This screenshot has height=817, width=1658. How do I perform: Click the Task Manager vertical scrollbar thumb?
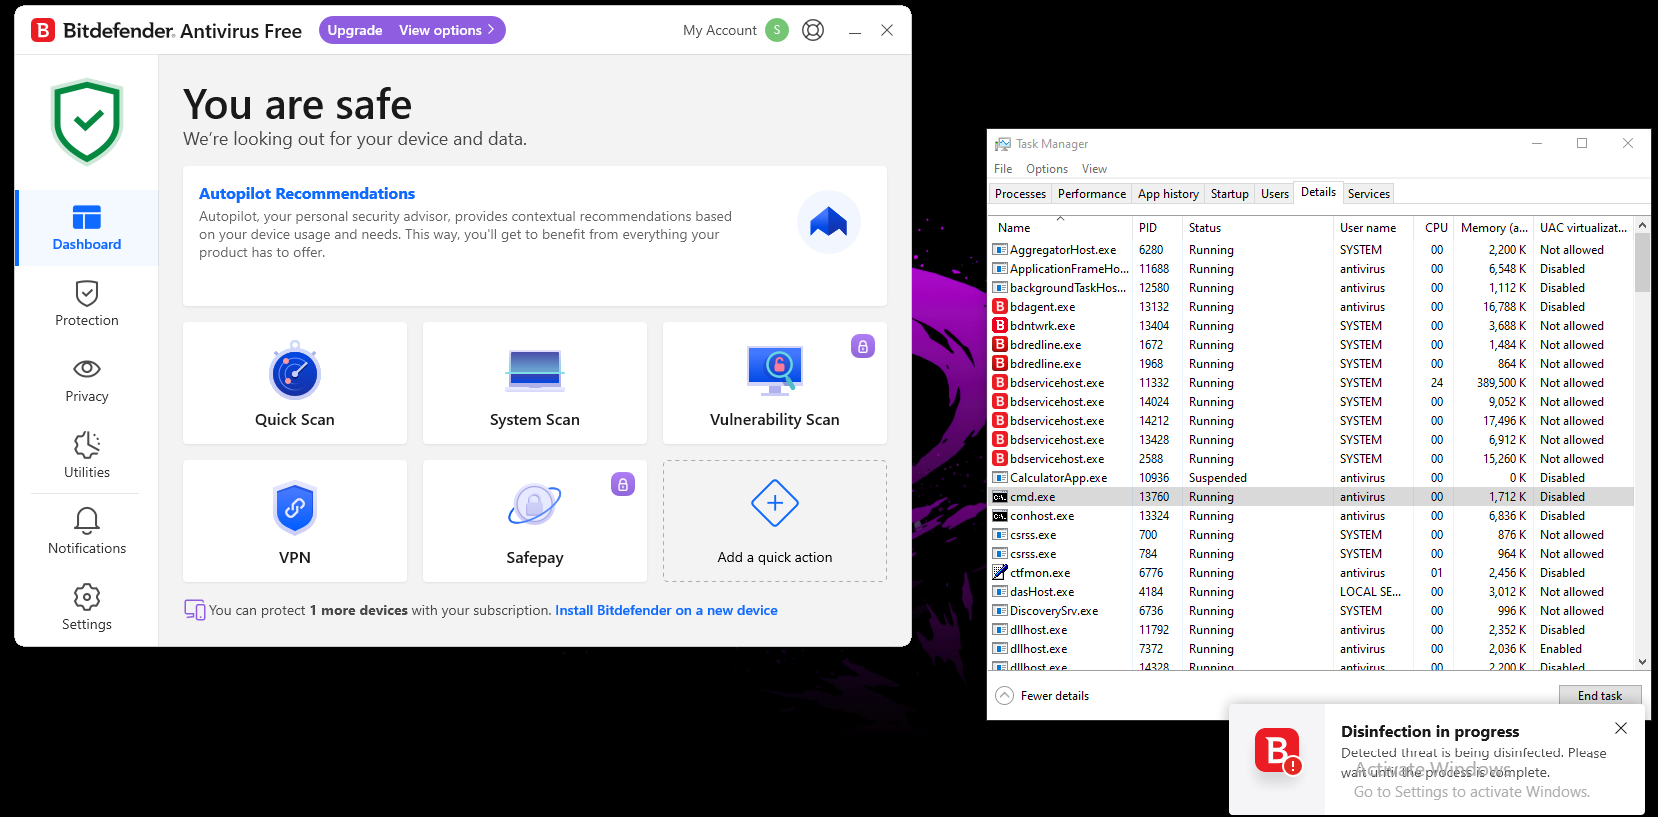click(1642, 263)
